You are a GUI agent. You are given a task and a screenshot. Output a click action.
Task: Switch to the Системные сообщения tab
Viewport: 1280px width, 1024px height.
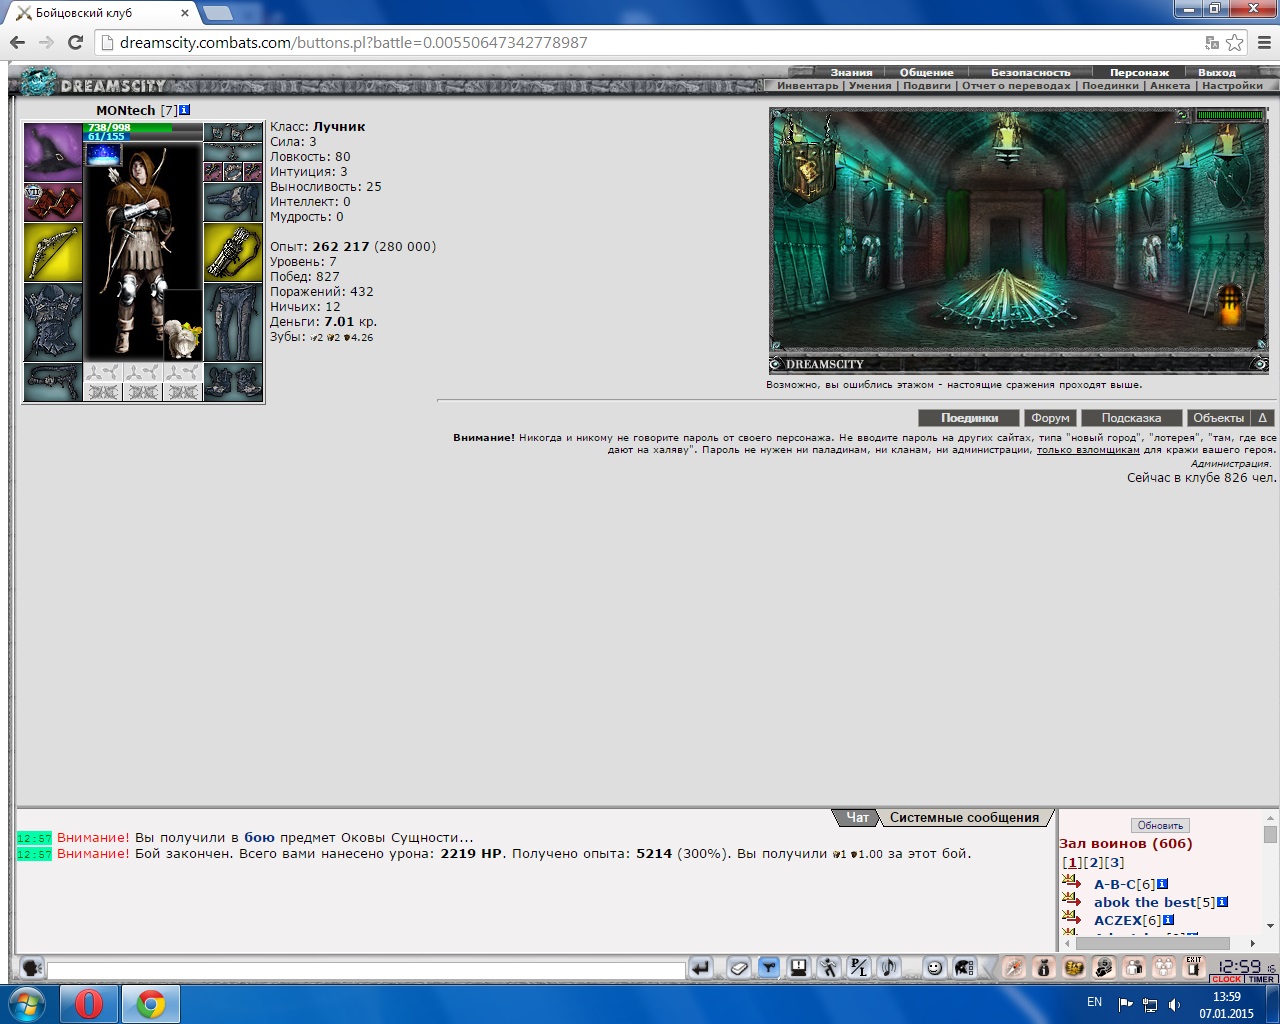coord(964,818)
